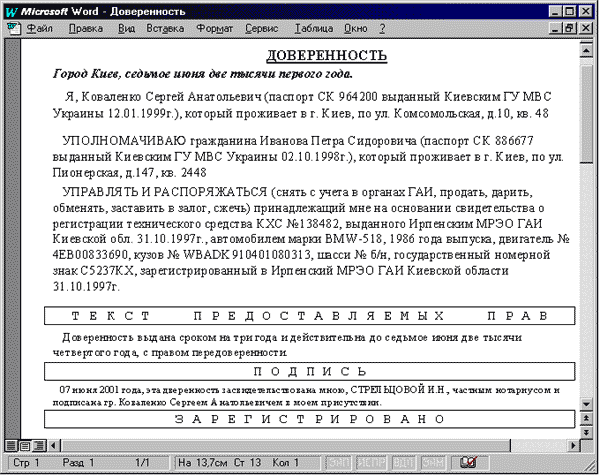Open the ? help menu
The height and width of the screenshot is (476, 600).
click(382, 29)
